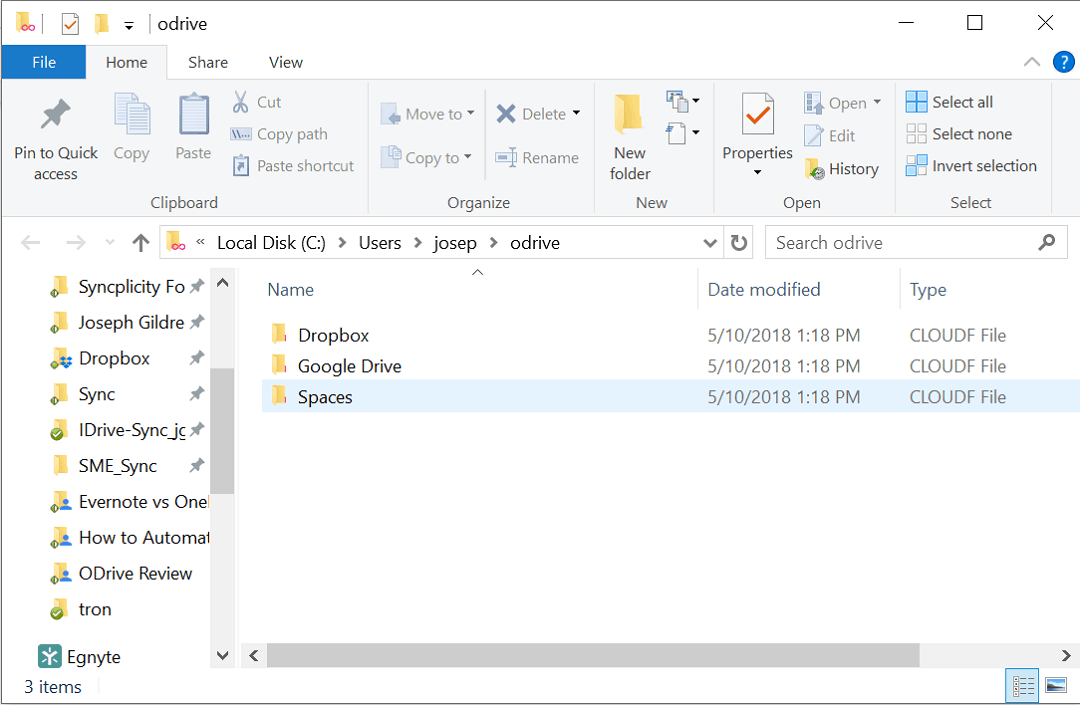
Task: Switch to Details view using the status bar toggle
Action: coord(1022,686)
